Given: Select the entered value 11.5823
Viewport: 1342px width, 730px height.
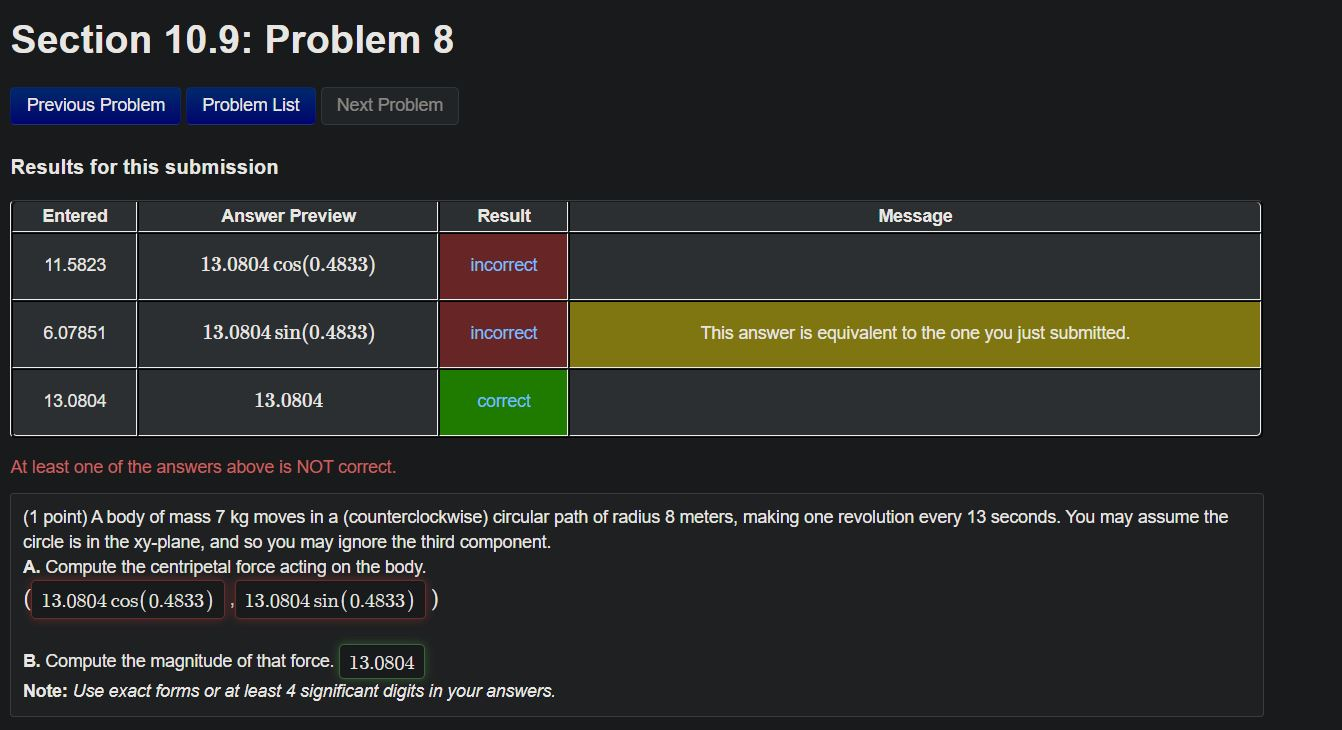Looking at the screenshot, I should 75,265.
